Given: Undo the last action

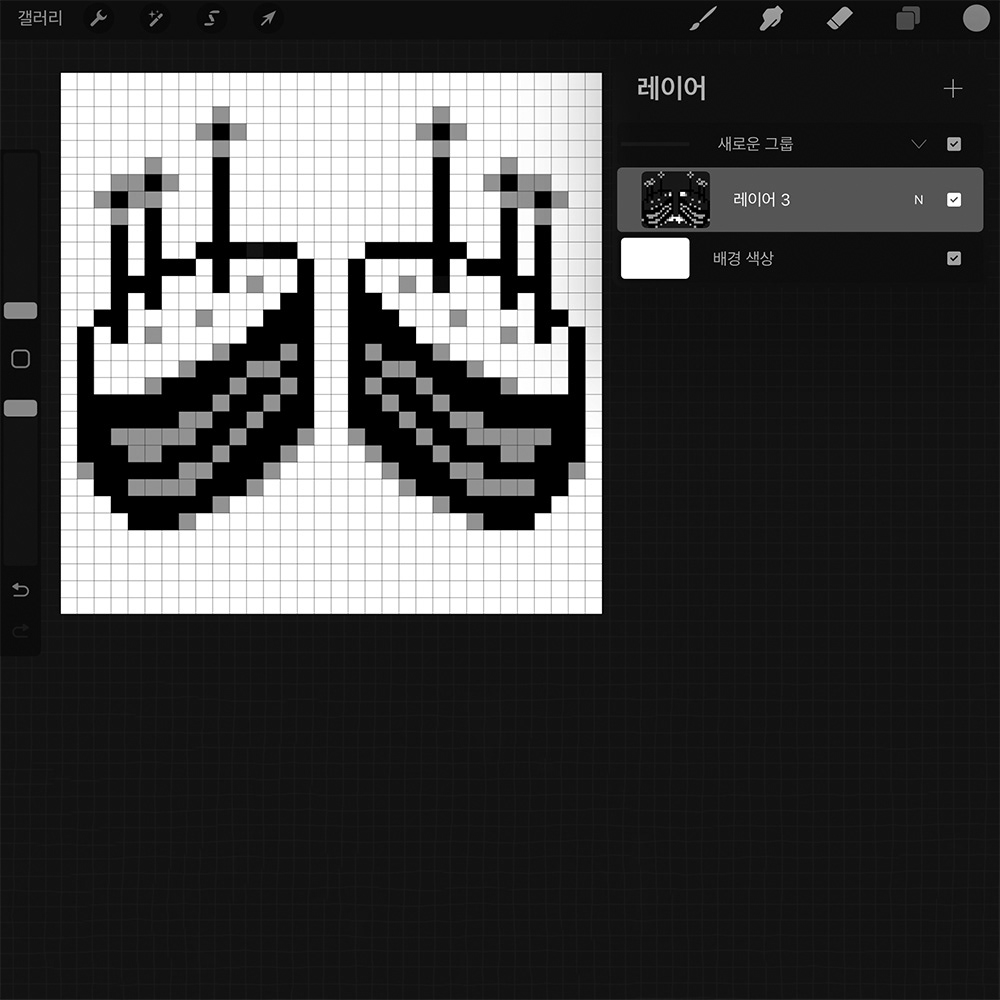Looking at the screenshot, I should 20,590.
